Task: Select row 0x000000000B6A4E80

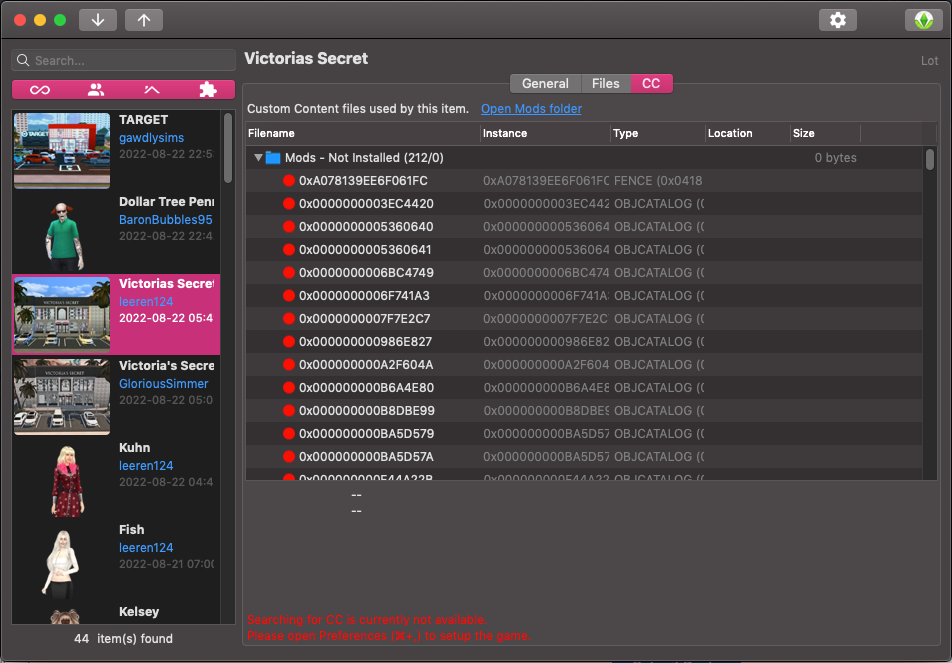Action: coord(583,387)
